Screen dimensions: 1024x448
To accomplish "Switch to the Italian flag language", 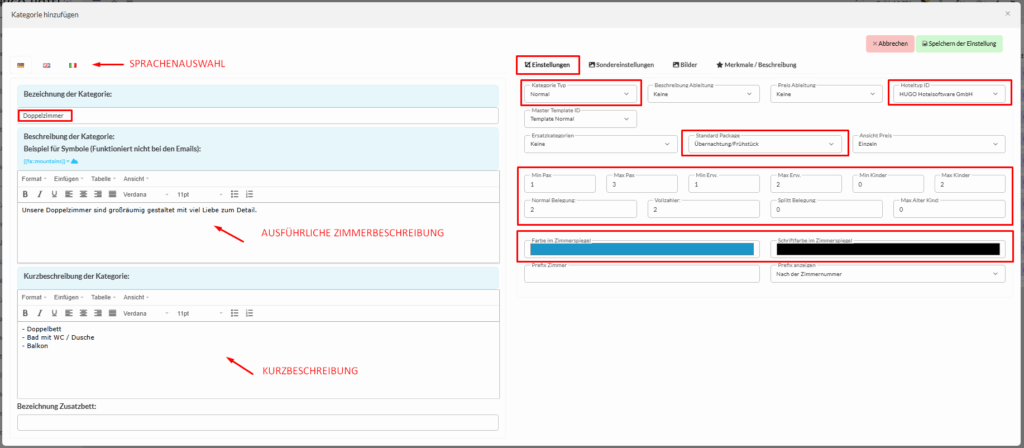I will [x=73, y=65].
